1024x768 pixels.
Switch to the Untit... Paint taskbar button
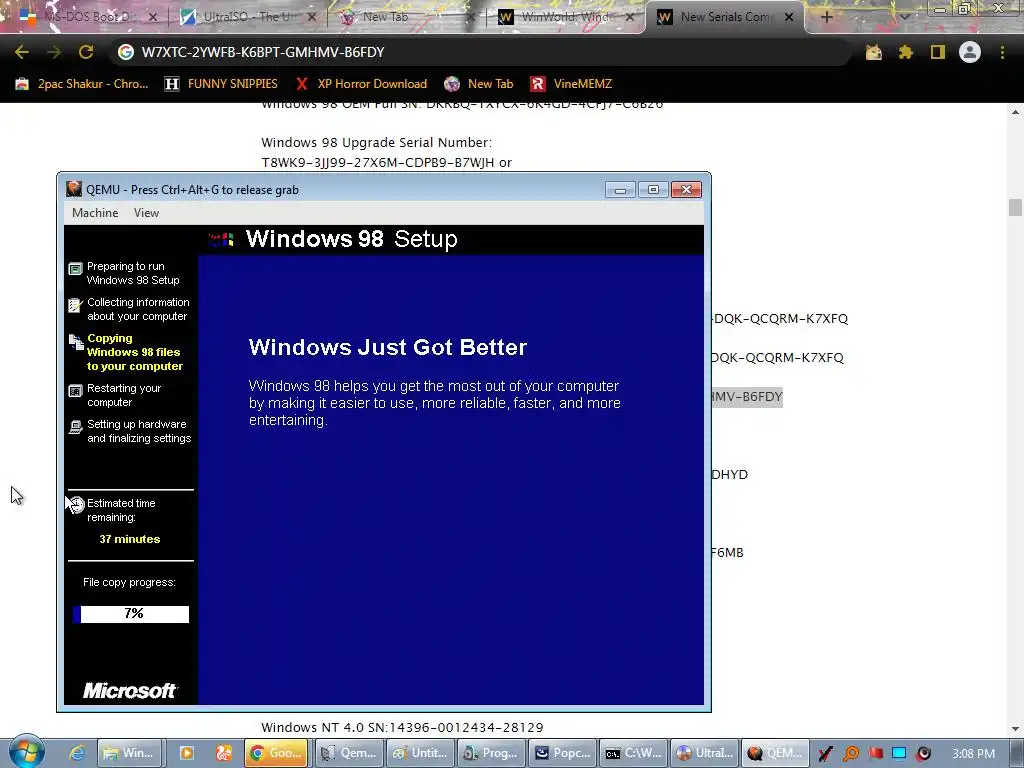(421, 753)
